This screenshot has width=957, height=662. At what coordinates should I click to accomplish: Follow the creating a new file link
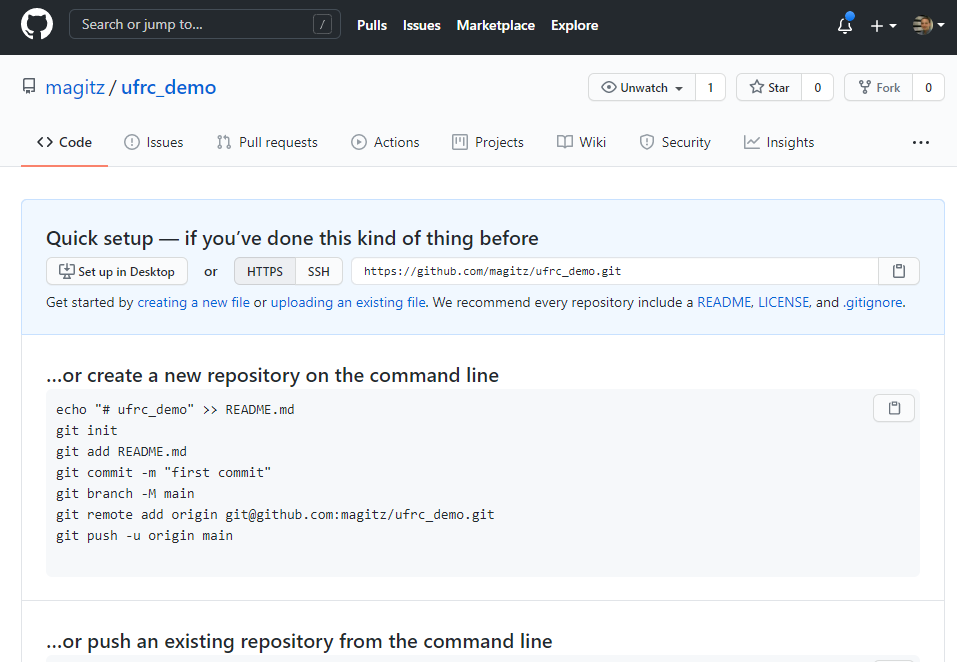pos(193,302)
